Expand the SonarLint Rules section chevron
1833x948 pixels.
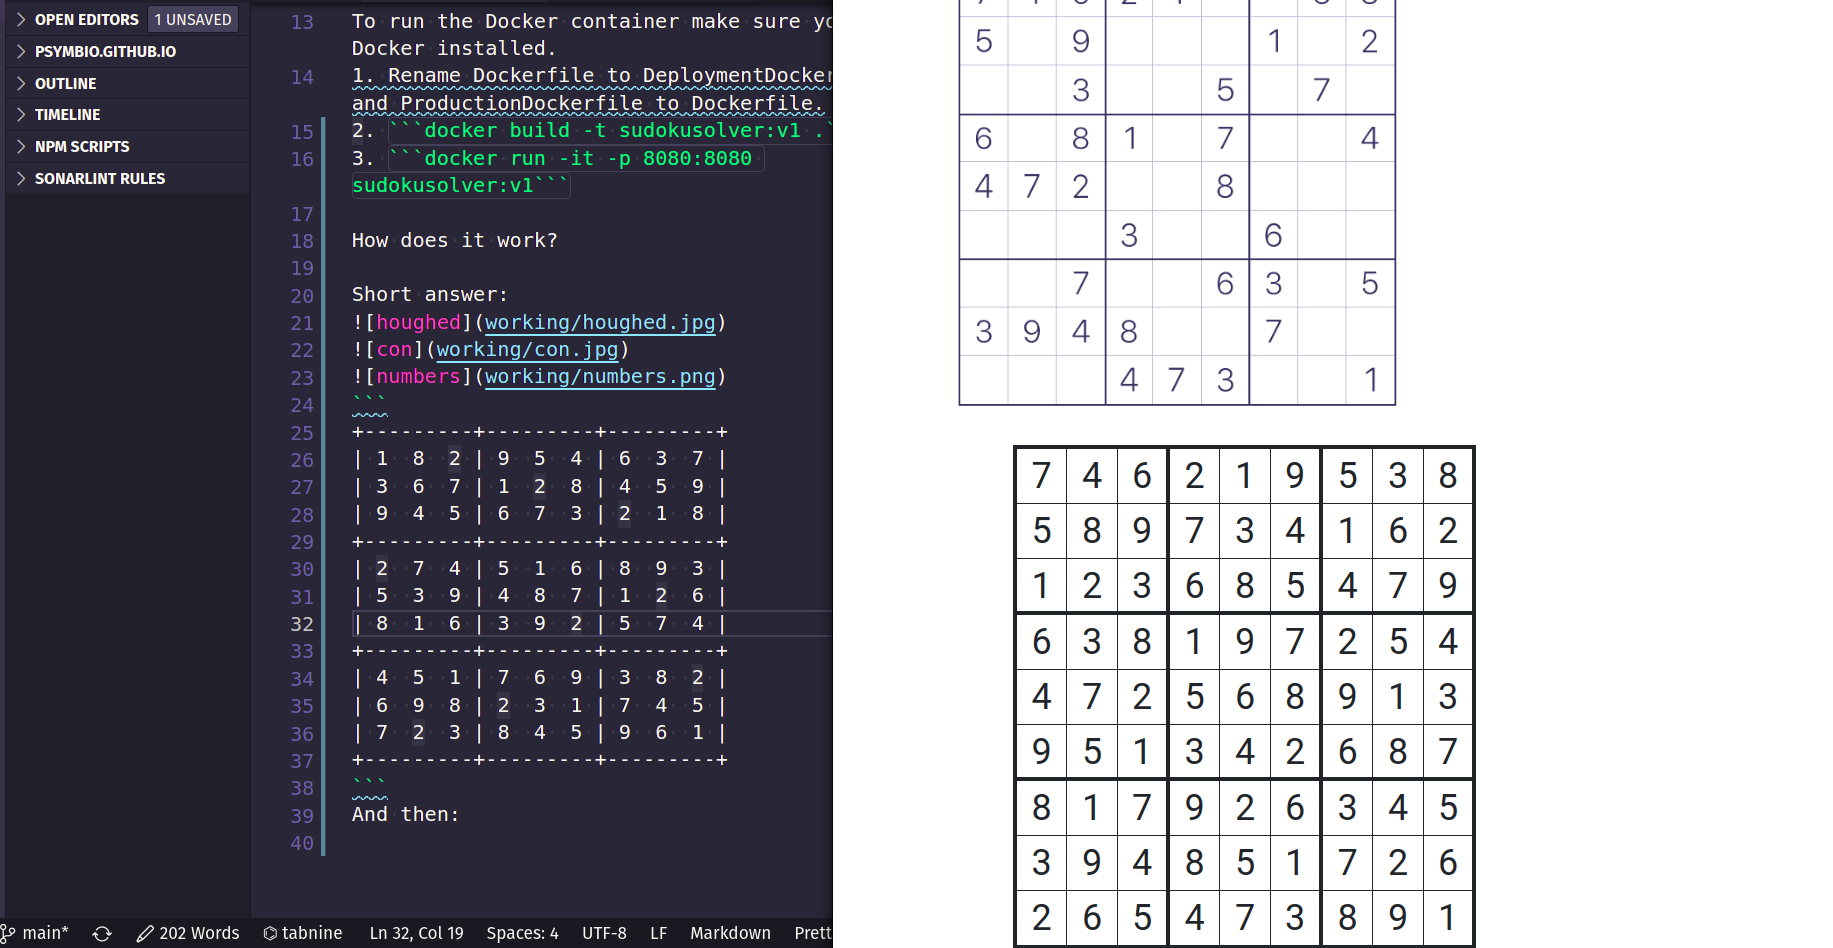21,178
